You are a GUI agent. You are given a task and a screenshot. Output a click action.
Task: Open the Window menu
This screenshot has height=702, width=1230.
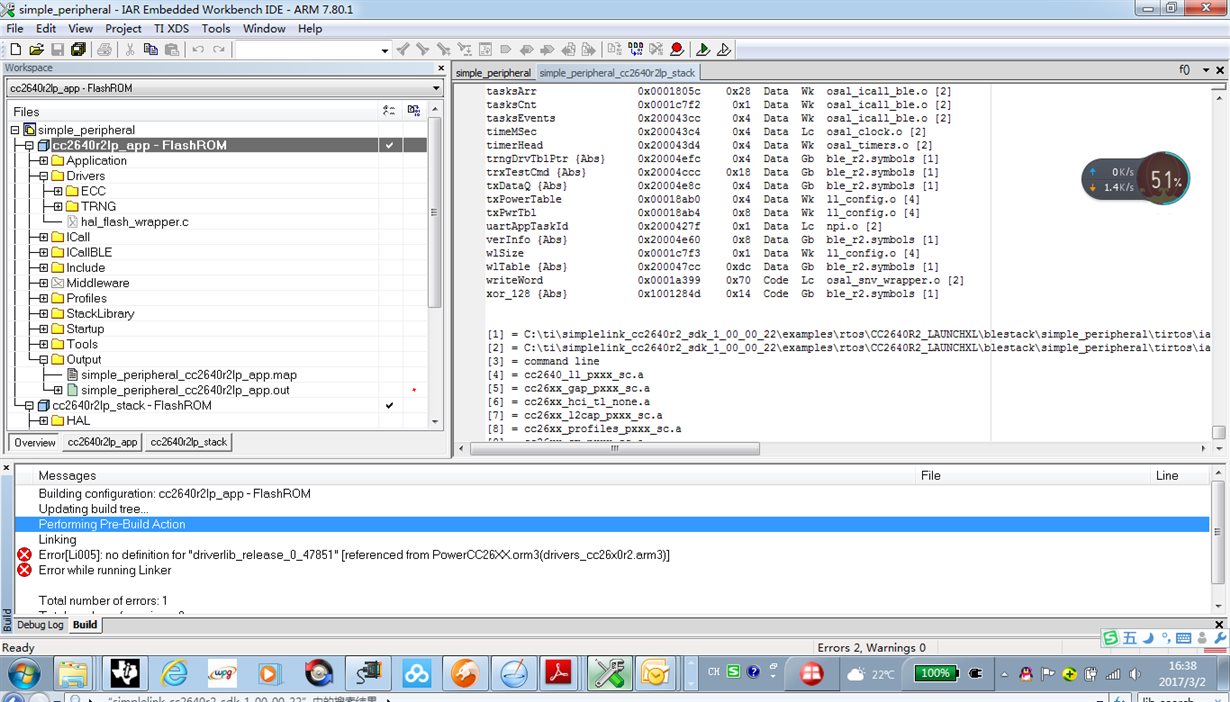(x=264, y=28)
